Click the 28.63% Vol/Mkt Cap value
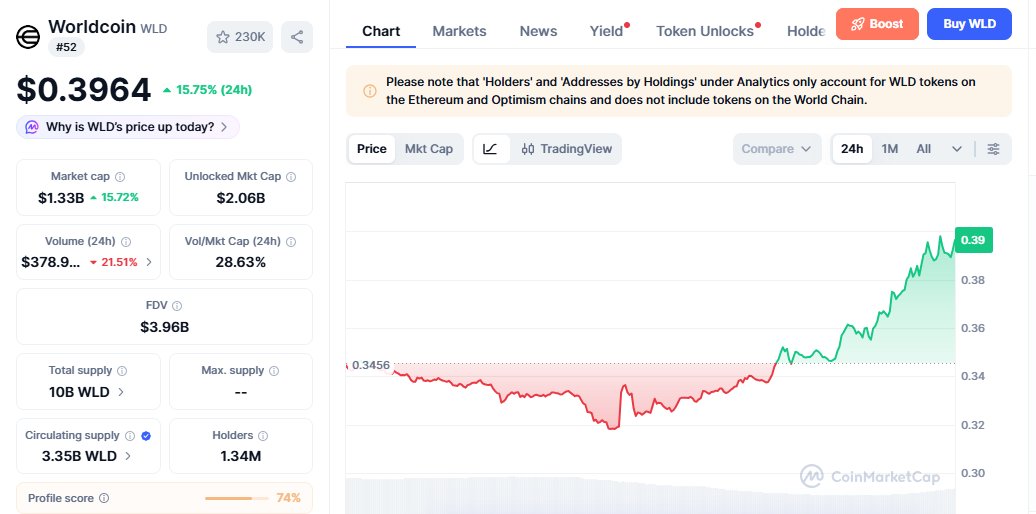1036x514 pixels. (x=240, y=262)
